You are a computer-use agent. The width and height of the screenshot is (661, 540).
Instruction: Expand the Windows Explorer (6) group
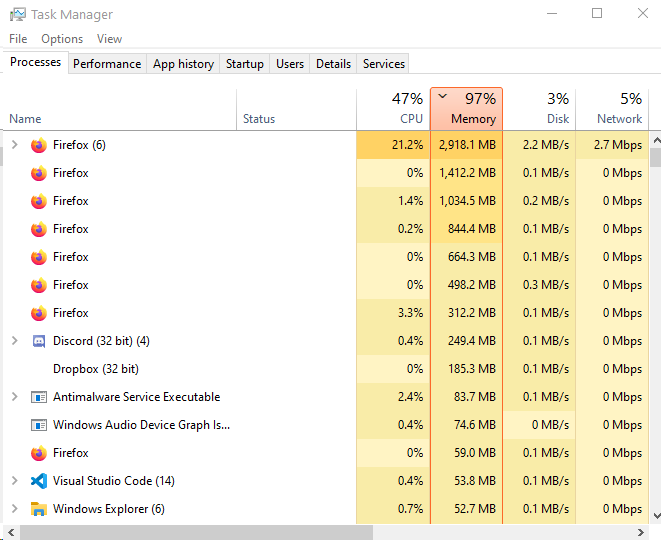[15, 509]
